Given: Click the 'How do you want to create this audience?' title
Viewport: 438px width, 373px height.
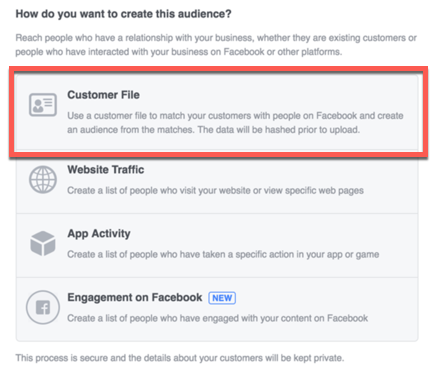Looking at the screenshot, I should point(123,14).
